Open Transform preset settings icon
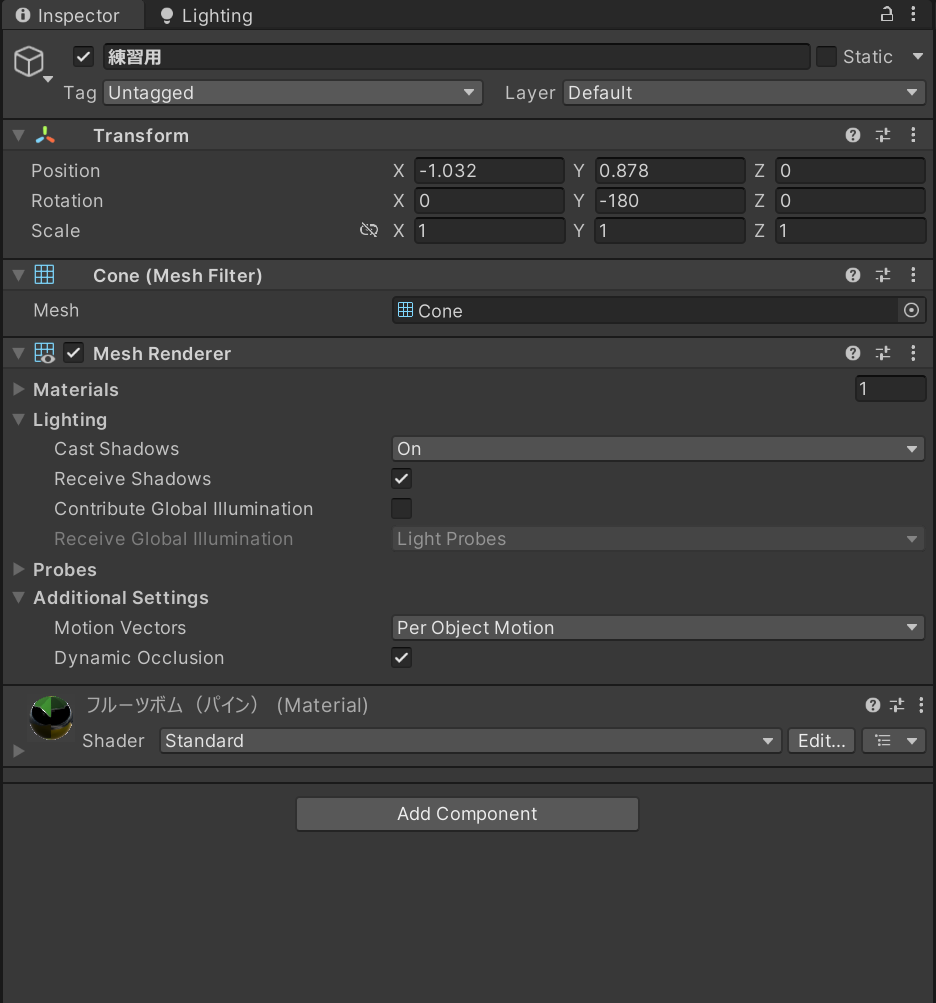Image resolution: width=936 pixels, height=1003 pixels. (883, 135)
